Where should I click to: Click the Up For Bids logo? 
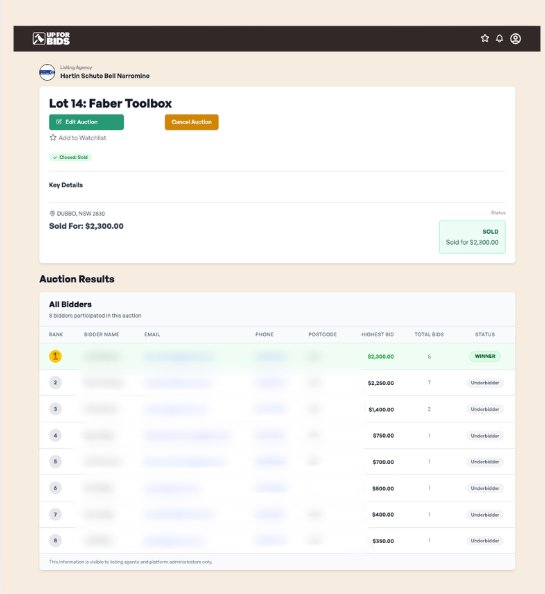coord(51,39)
